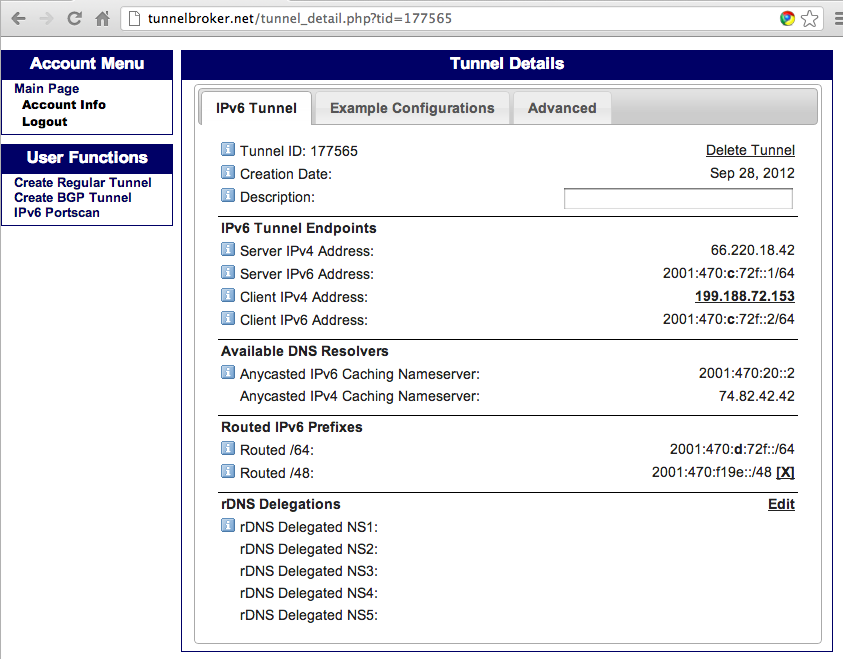Click the Description text field
843x659 pixels.
[x=678, y=199]
